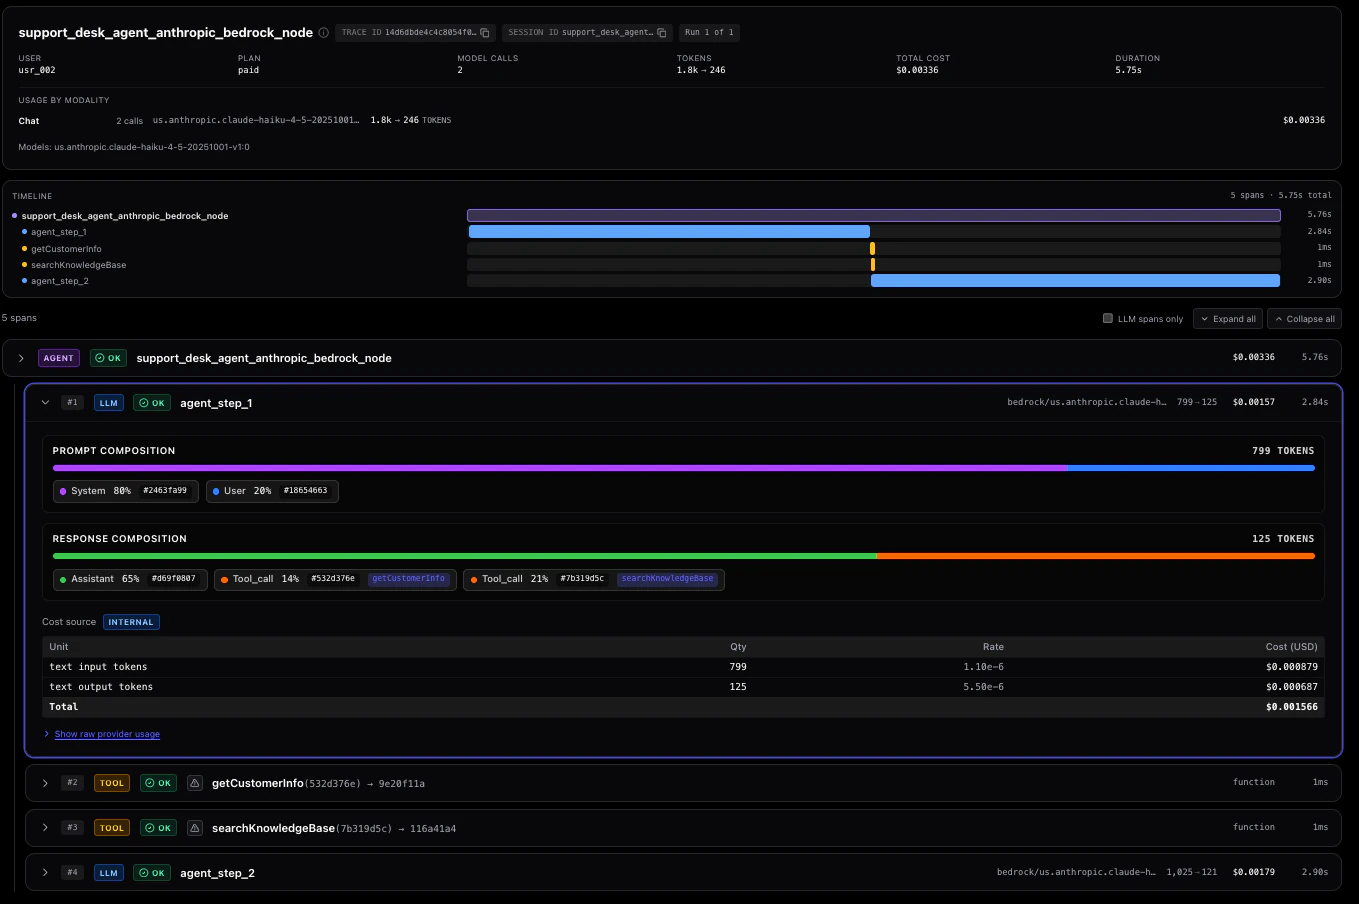1359x904 pixels.
Task: Click the searchKnowledgeBase yellow timeline marker
Action: pos(872,265)
